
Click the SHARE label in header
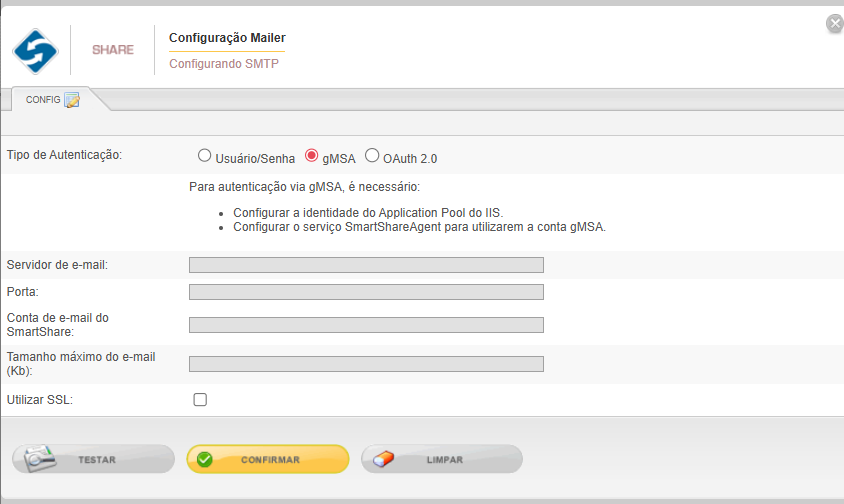pos(112,50)
